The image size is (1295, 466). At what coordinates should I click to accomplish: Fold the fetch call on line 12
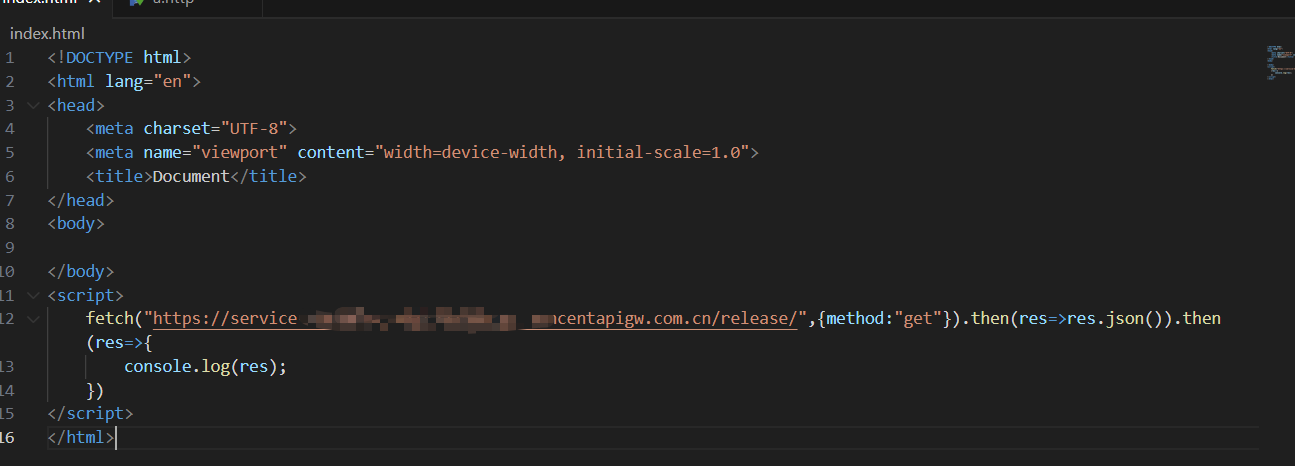click(x=35, y=320)
